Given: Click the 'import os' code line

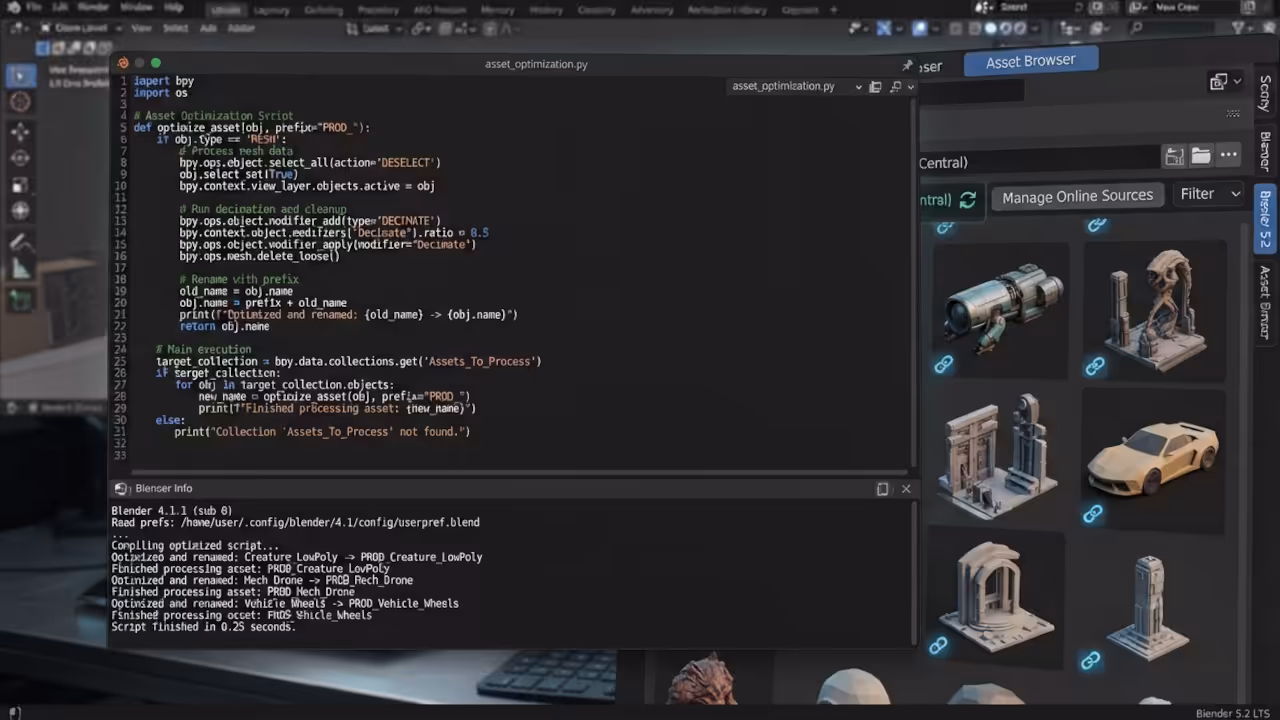Looking at the screenshot, I should click(160, 93).
